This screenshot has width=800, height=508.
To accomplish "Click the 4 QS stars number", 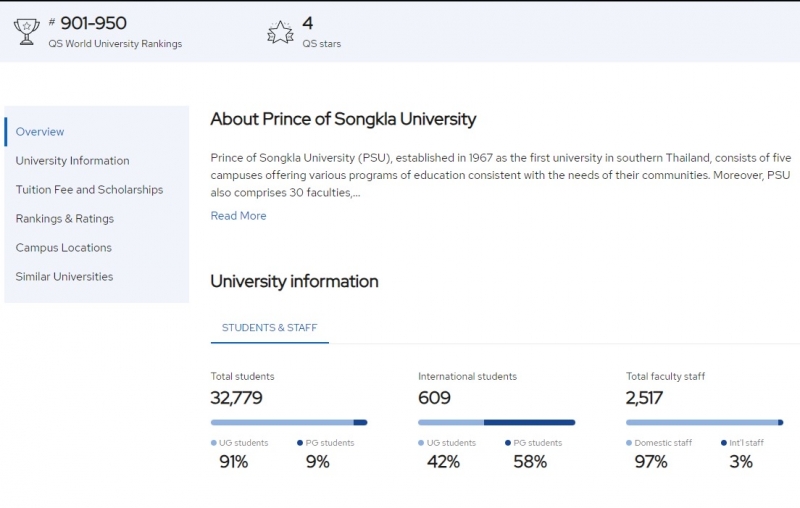I will [x=308, y=23].
